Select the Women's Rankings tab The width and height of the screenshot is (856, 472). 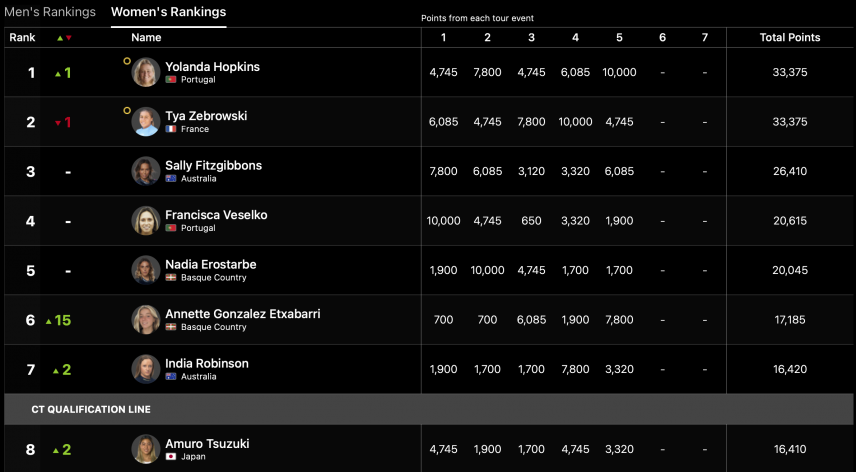click(x=168, y=12)
